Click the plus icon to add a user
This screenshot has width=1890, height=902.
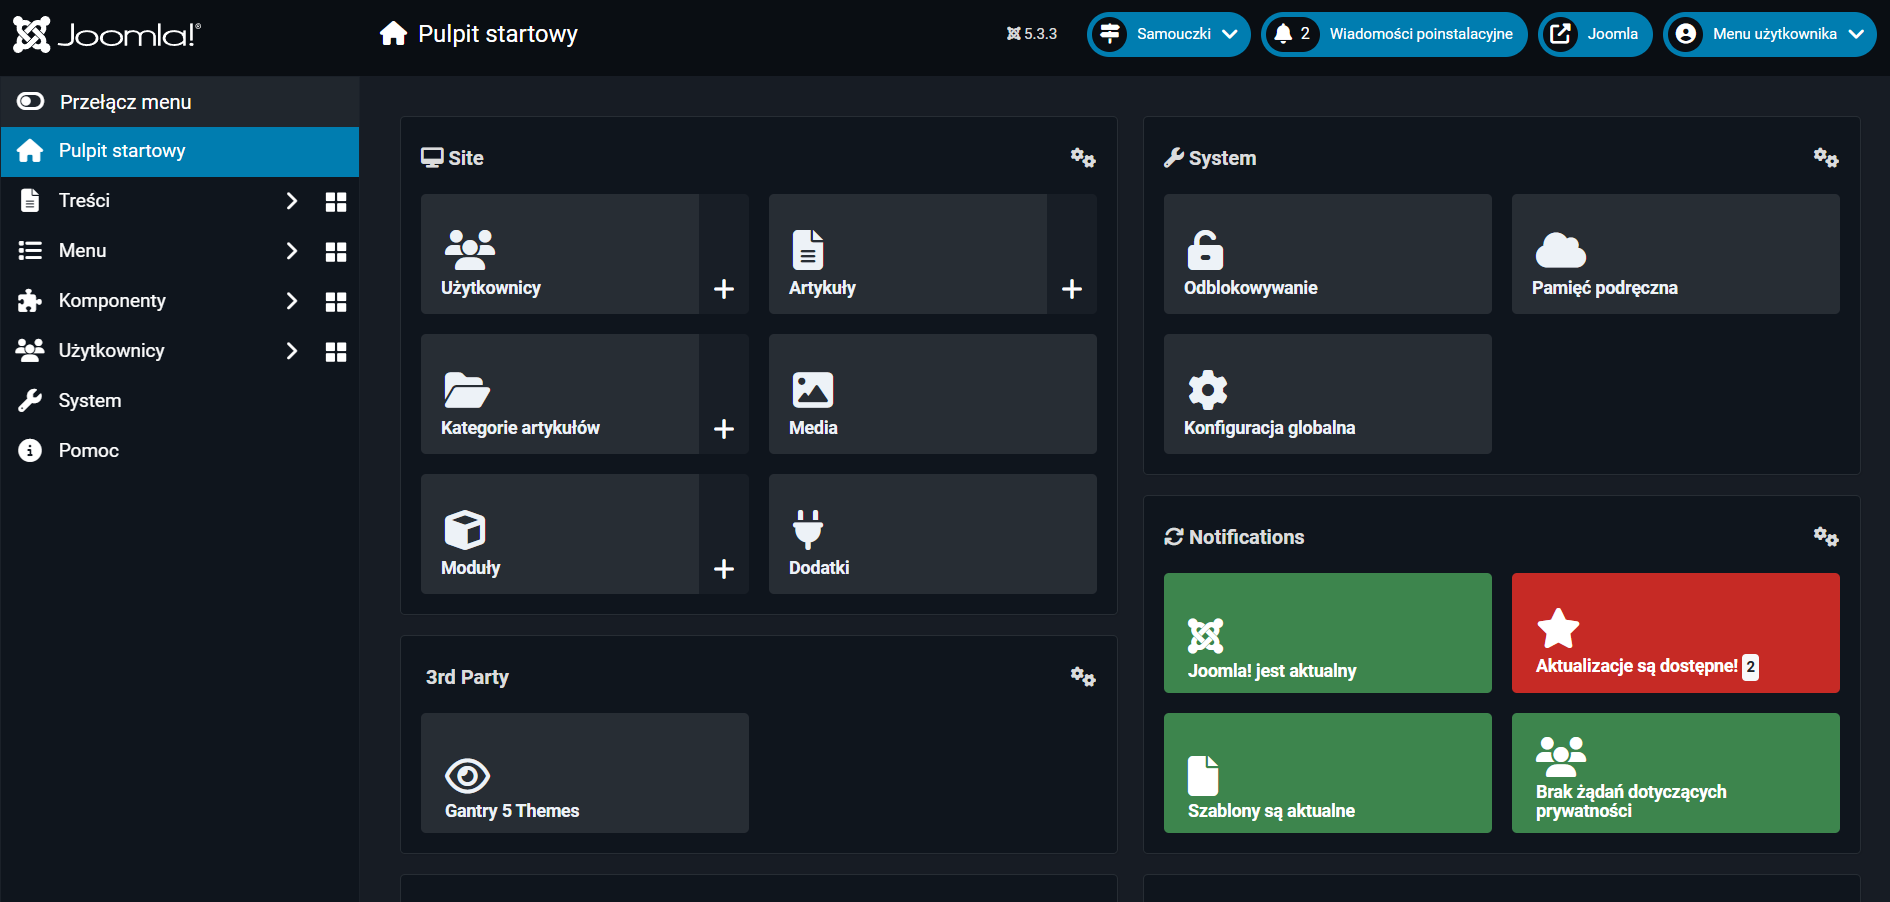[724, 289]
